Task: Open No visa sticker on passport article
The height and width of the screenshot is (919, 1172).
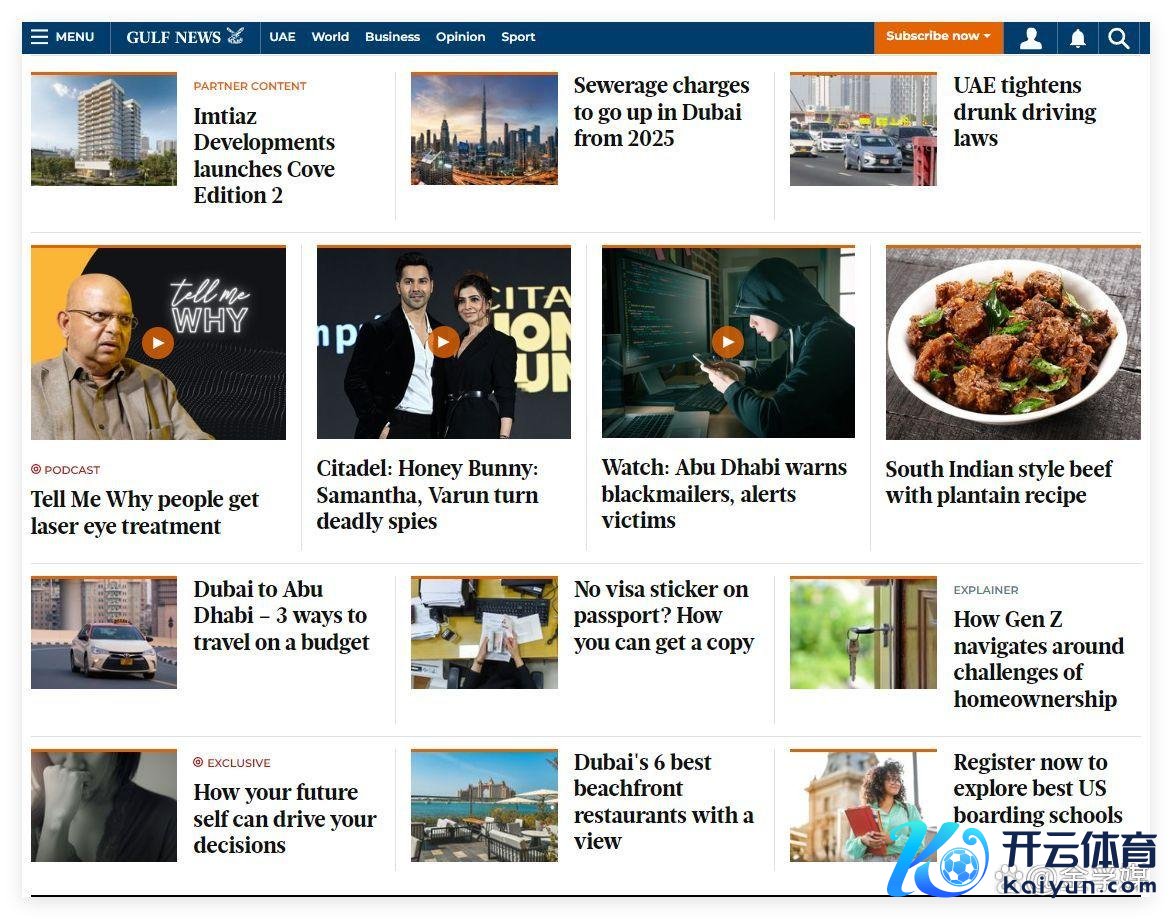Action: (663, 616)
